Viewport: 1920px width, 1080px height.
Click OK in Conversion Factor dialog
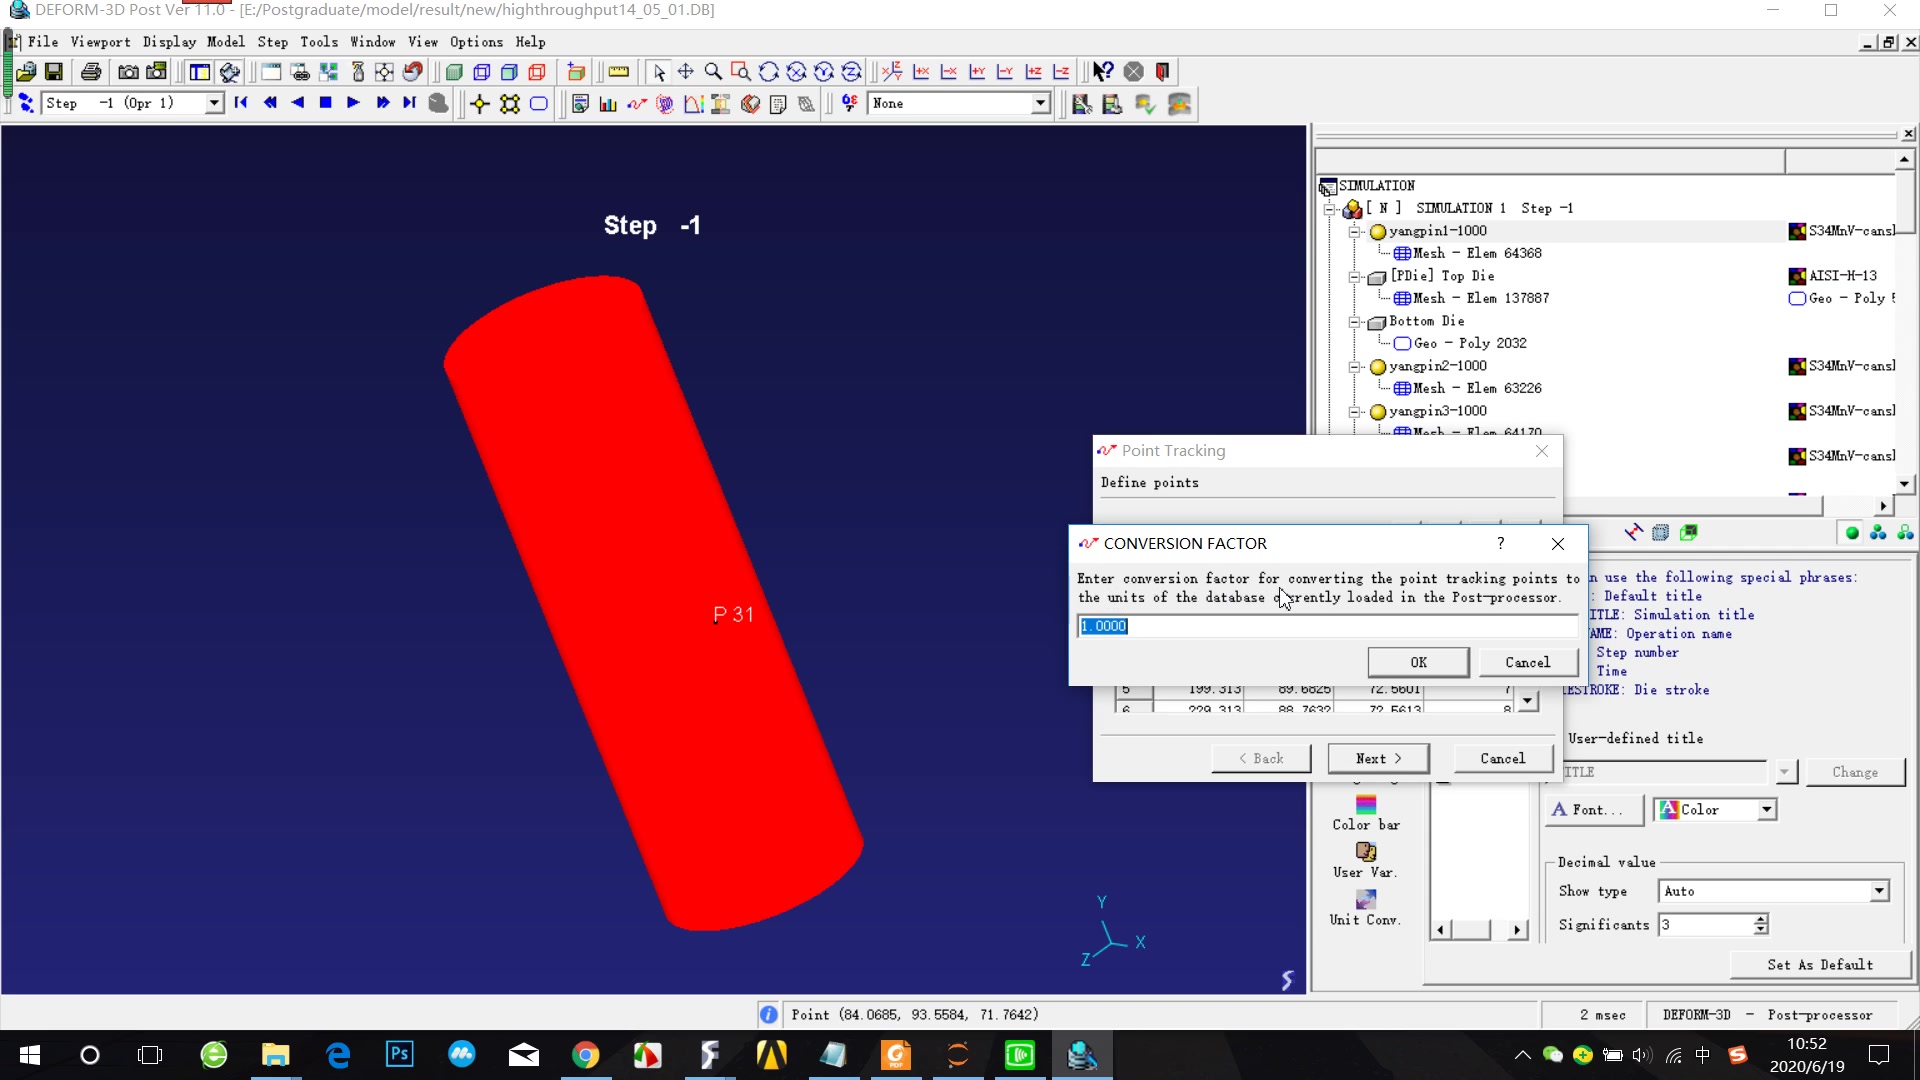[1418, 662]
